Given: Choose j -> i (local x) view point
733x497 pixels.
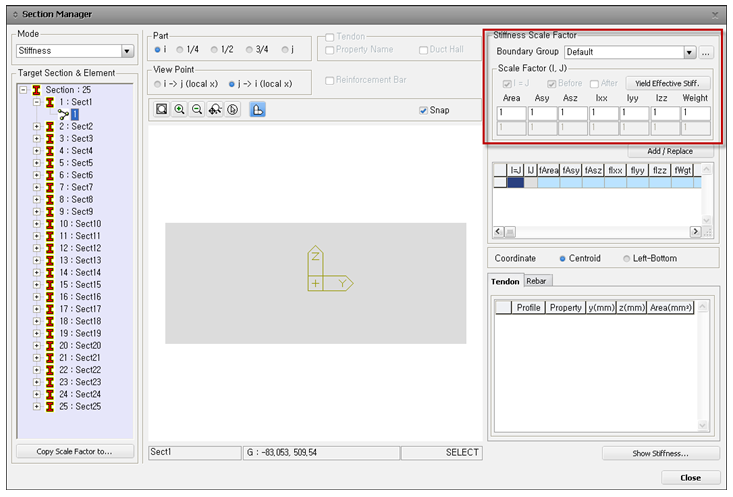Looking at the screenshot, I should pos(231,84).
